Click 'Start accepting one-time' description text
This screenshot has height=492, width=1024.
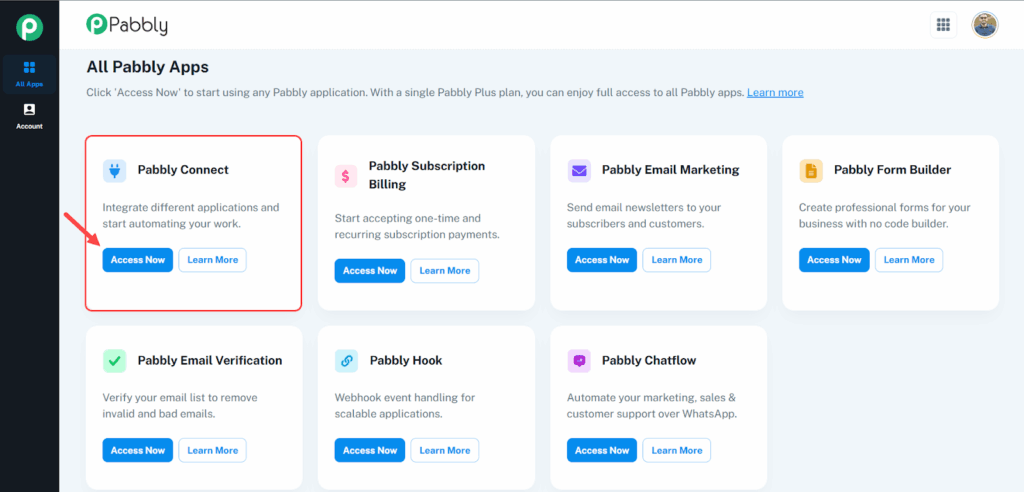coord(417,226)
